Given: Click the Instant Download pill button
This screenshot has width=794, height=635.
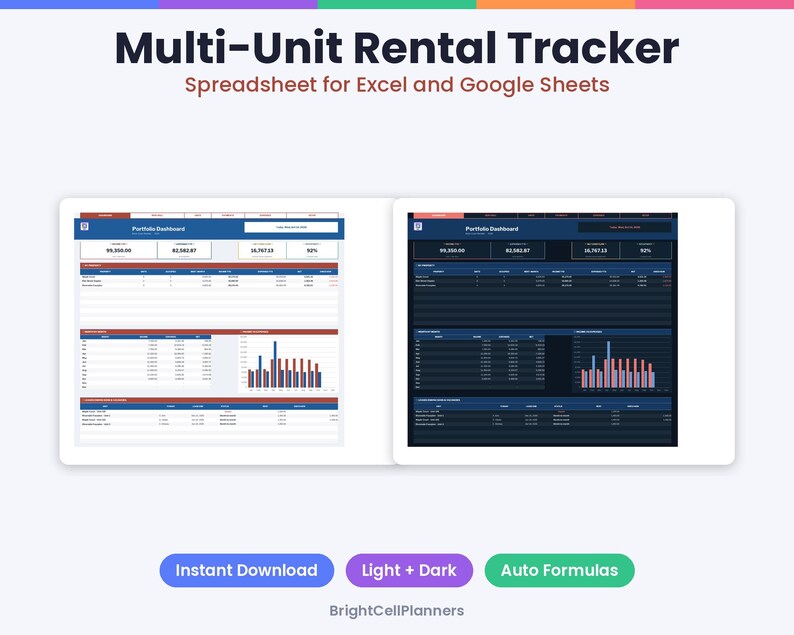Looking at the screenshot, I should coord(247,570).
